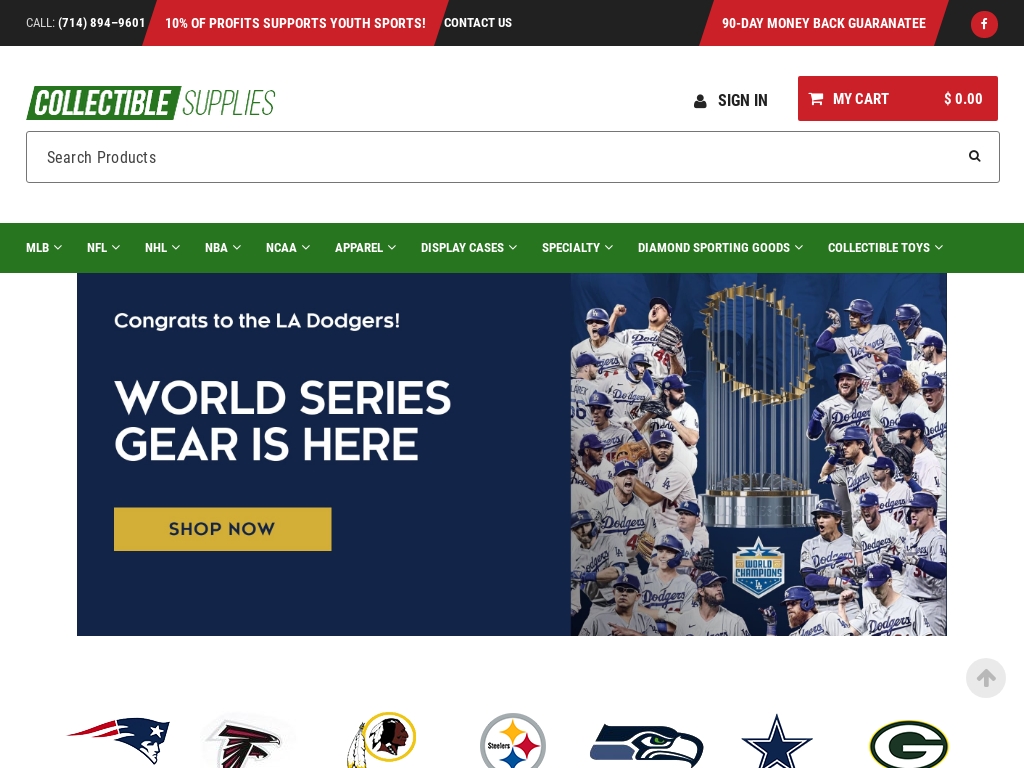This screenshot has height=768, width=1024.
Task: Click the Seattle Seahawks logo
Action: [x=646, y=744]
